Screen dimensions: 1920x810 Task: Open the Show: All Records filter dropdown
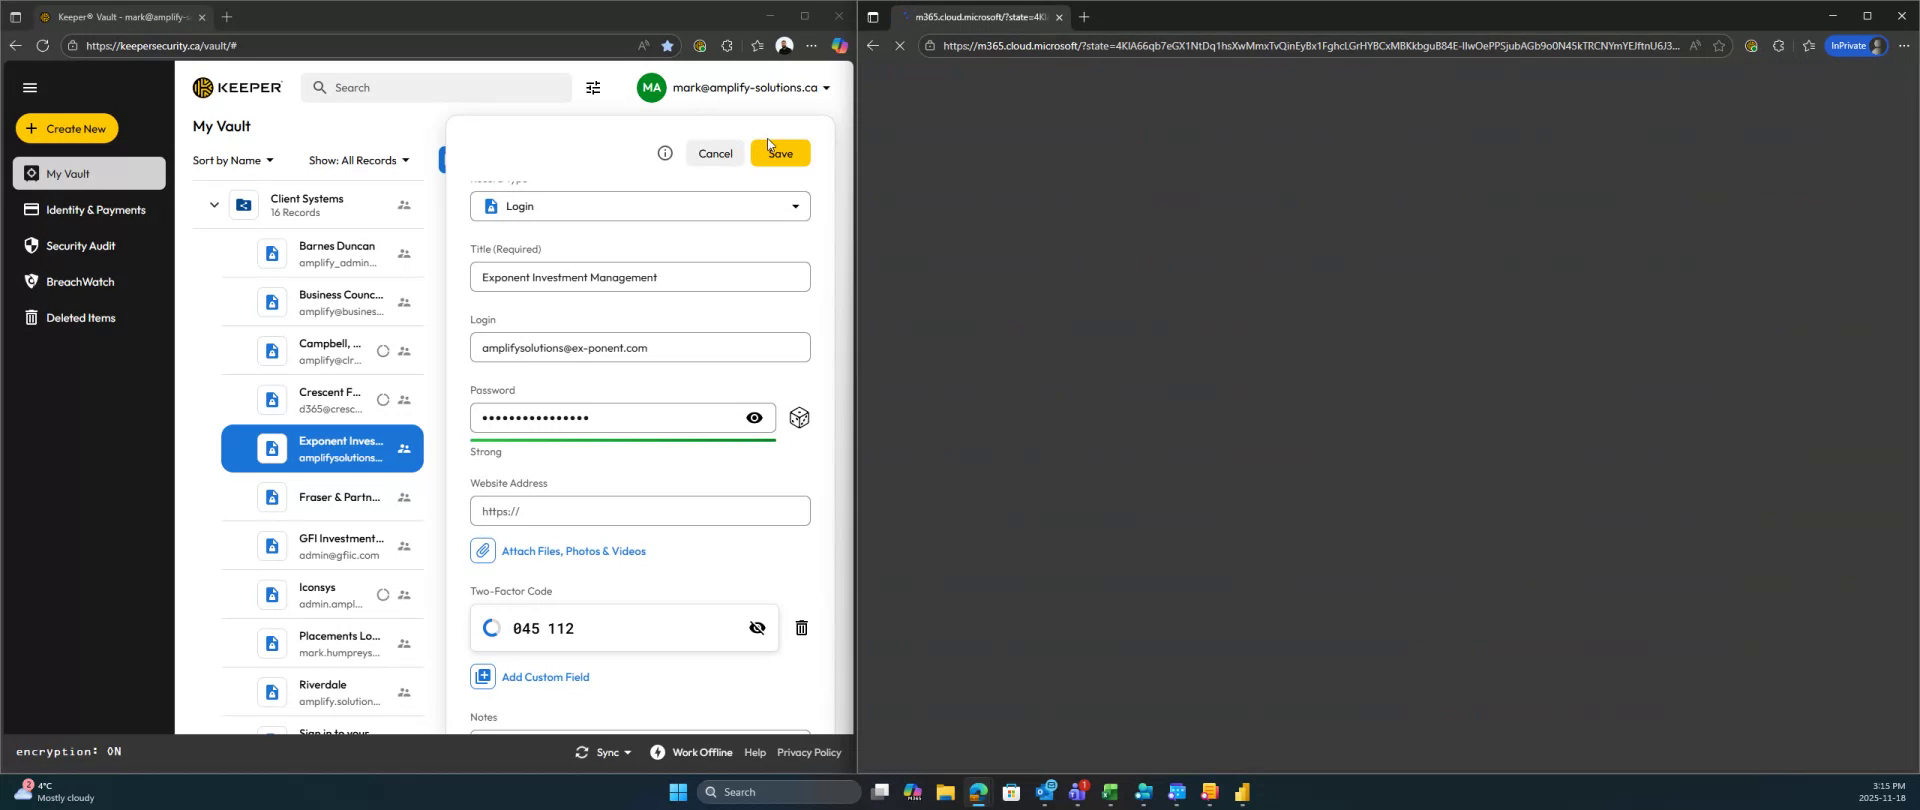pyautogui.click(x=359, y=161)
